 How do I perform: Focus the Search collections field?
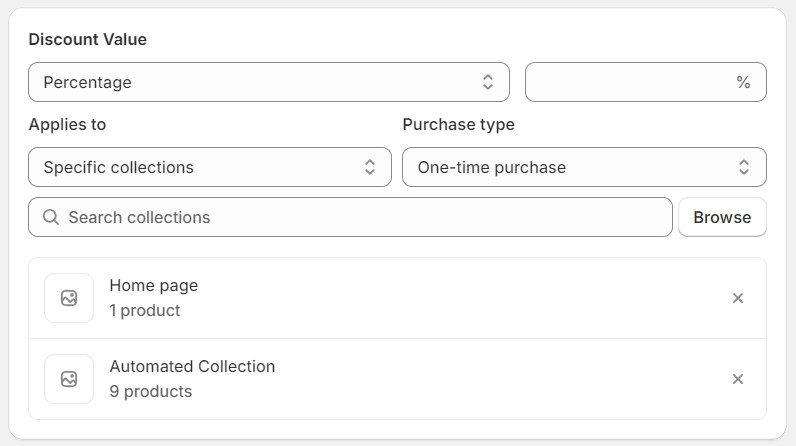tap(360, 217)
